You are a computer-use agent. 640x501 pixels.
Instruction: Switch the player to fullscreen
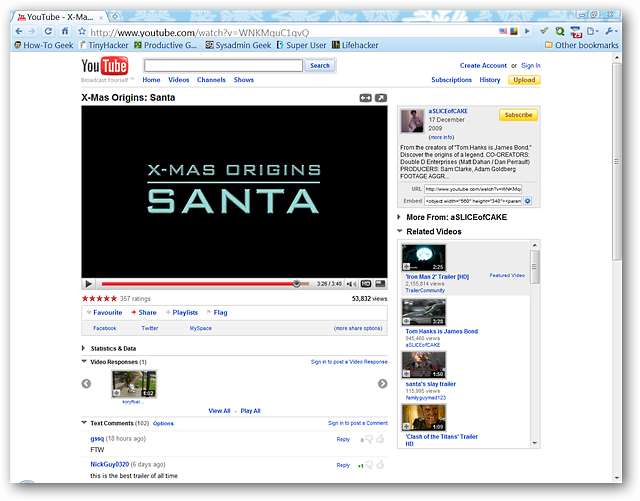[x=380, y=284]
